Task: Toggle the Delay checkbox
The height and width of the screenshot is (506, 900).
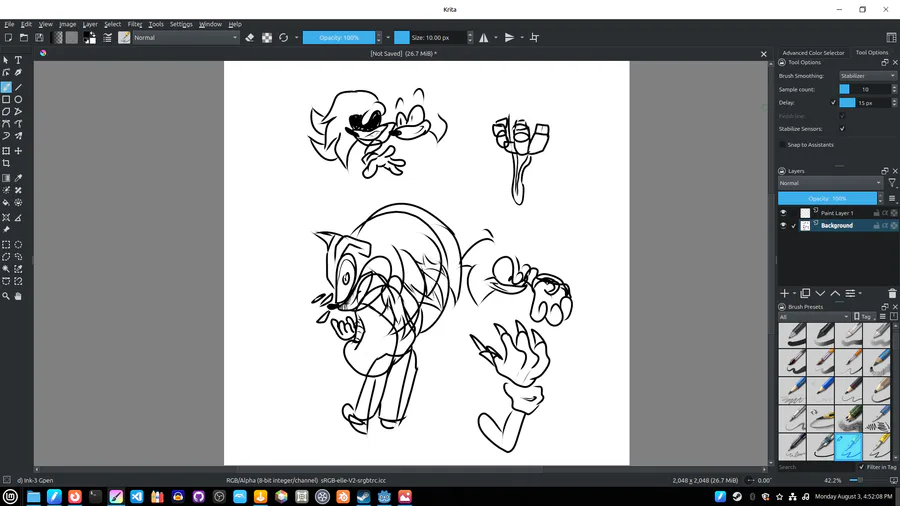Action: [833, 103]
